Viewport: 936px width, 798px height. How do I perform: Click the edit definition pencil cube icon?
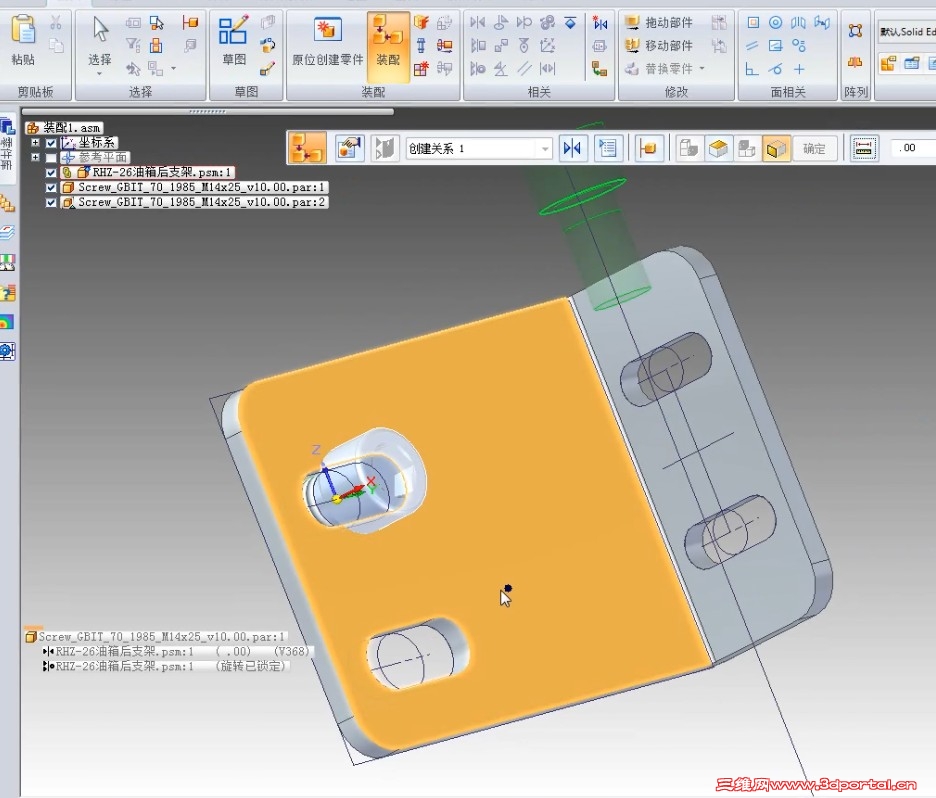(x=267, y=69)
